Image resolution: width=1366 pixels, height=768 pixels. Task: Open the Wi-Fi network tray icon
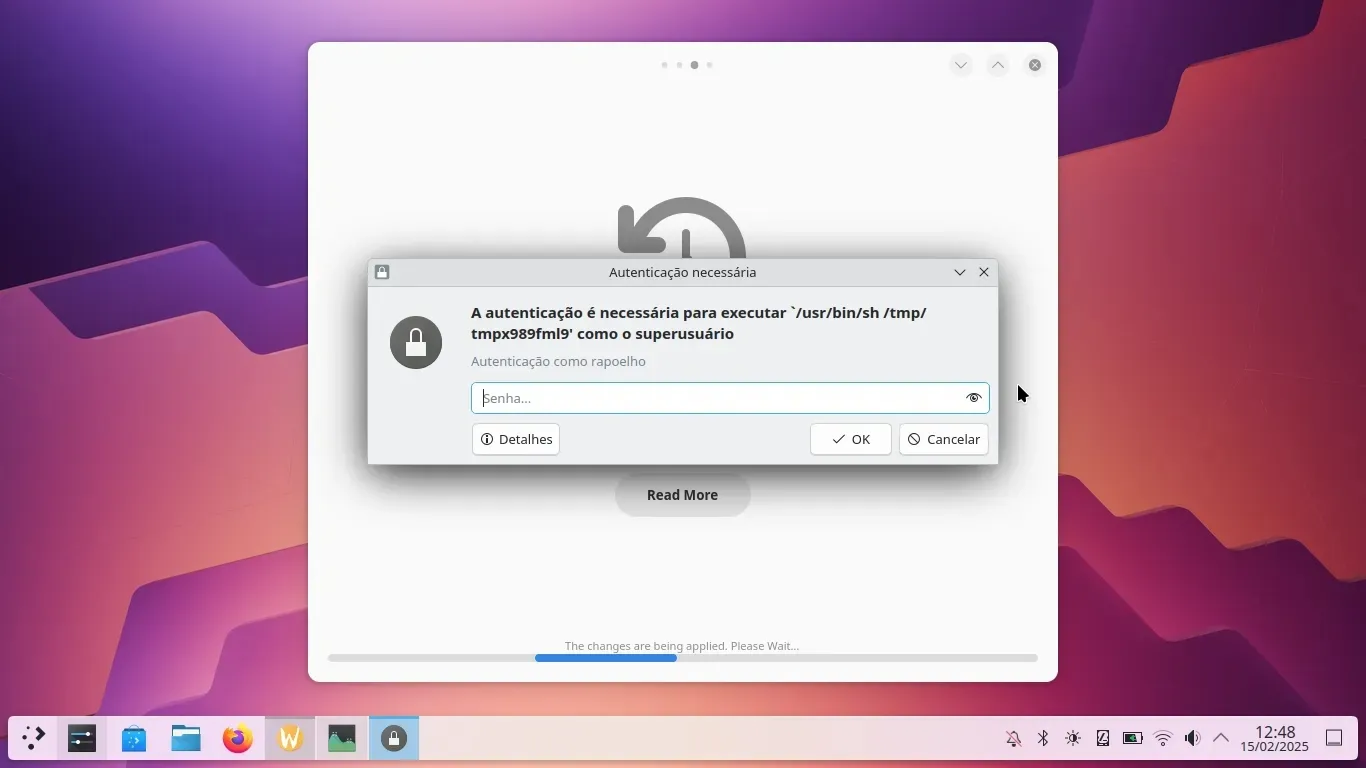tap(1163, 738)
